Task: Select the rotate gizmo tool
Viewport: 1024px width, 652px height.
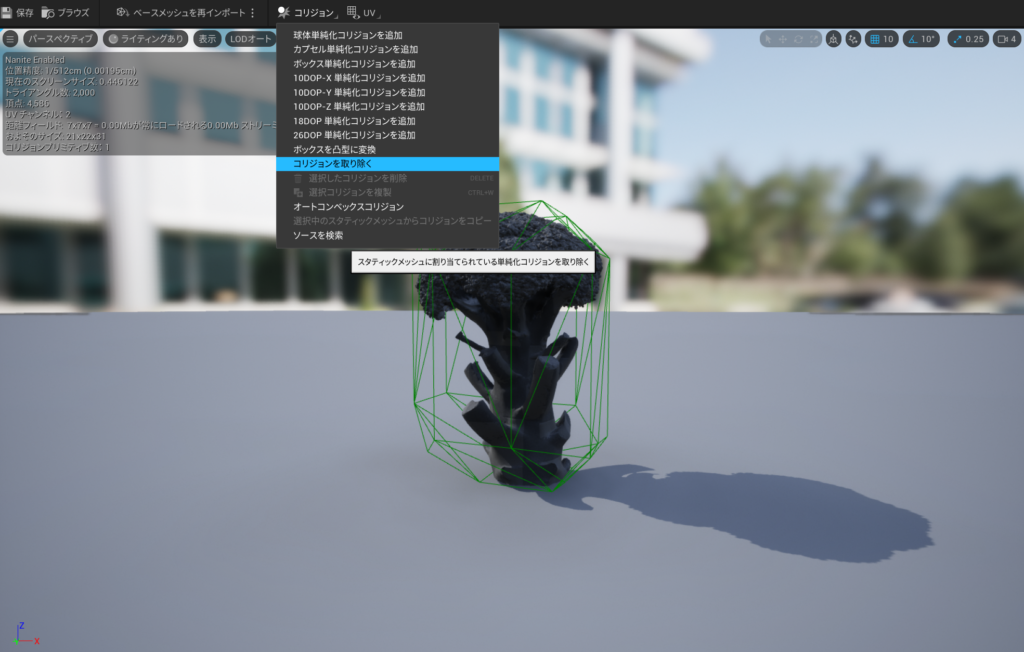Action: click(798, 39)
